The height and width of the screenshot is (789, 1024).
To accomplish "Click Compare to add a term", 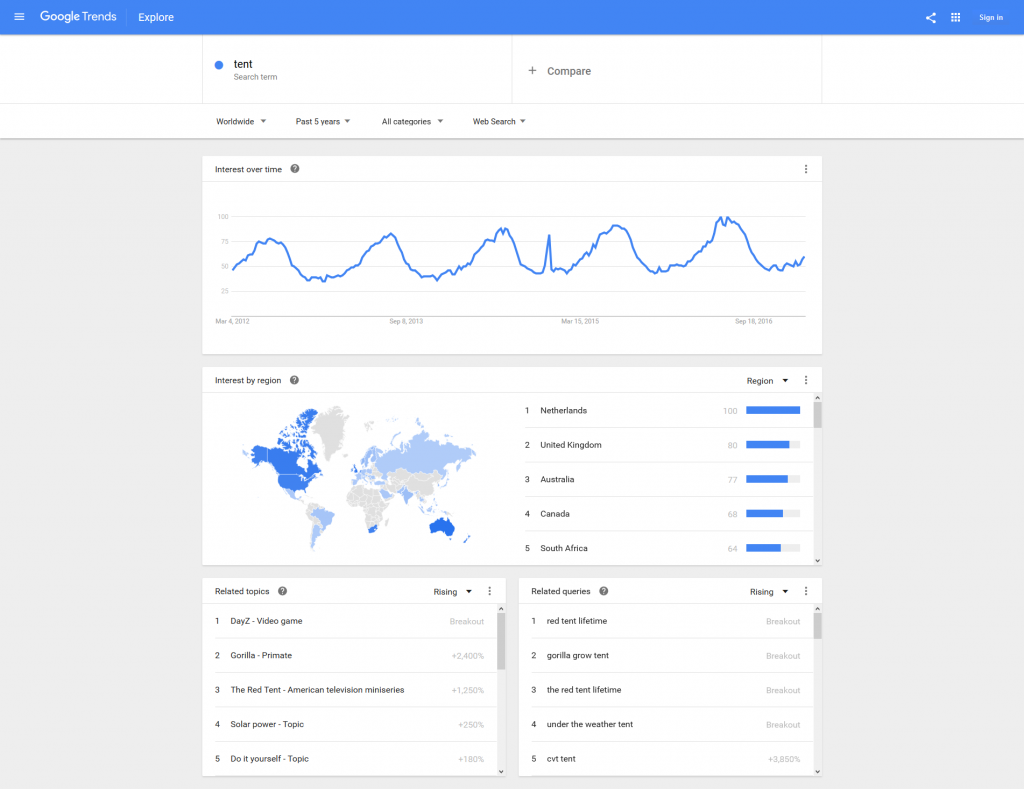I will coord(569,71).
